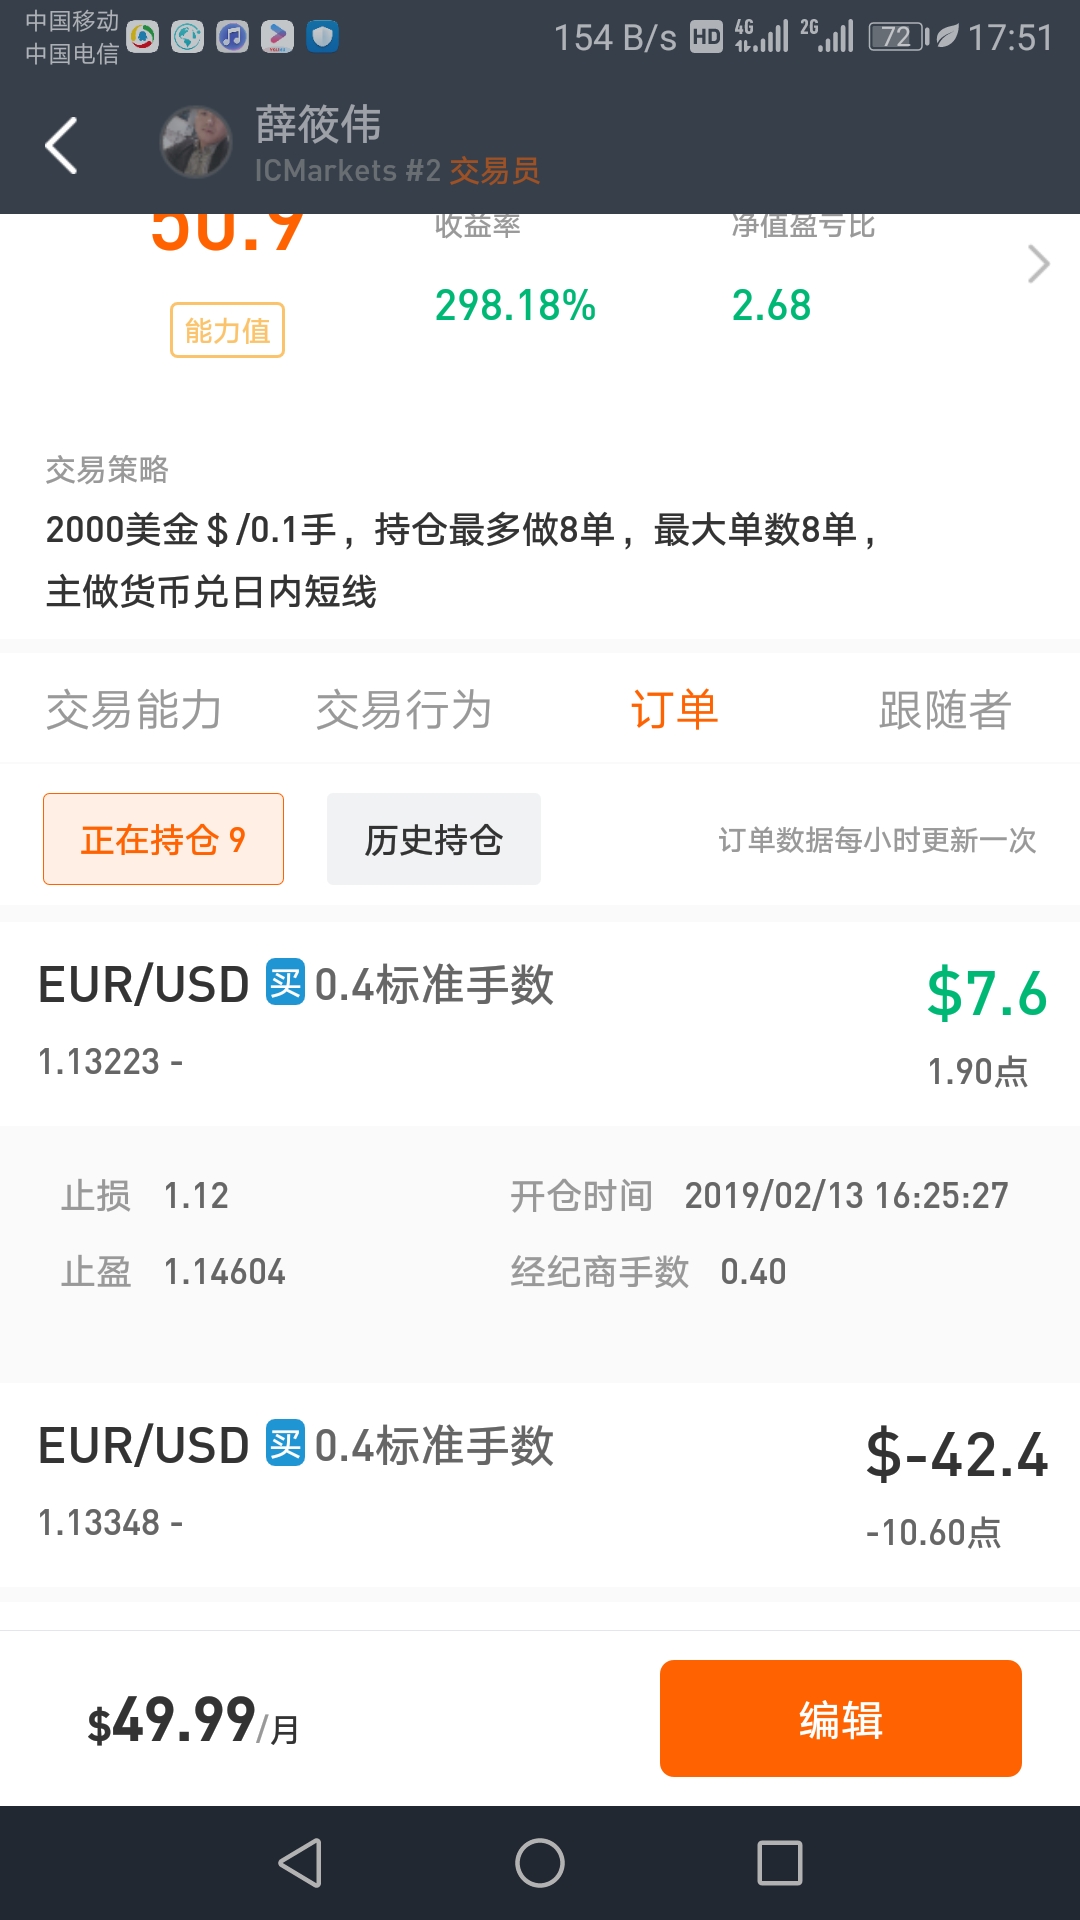Screen dimensions: 1080x1920
Task: Tap the 能力值 badge
Action: coord(227,330)
